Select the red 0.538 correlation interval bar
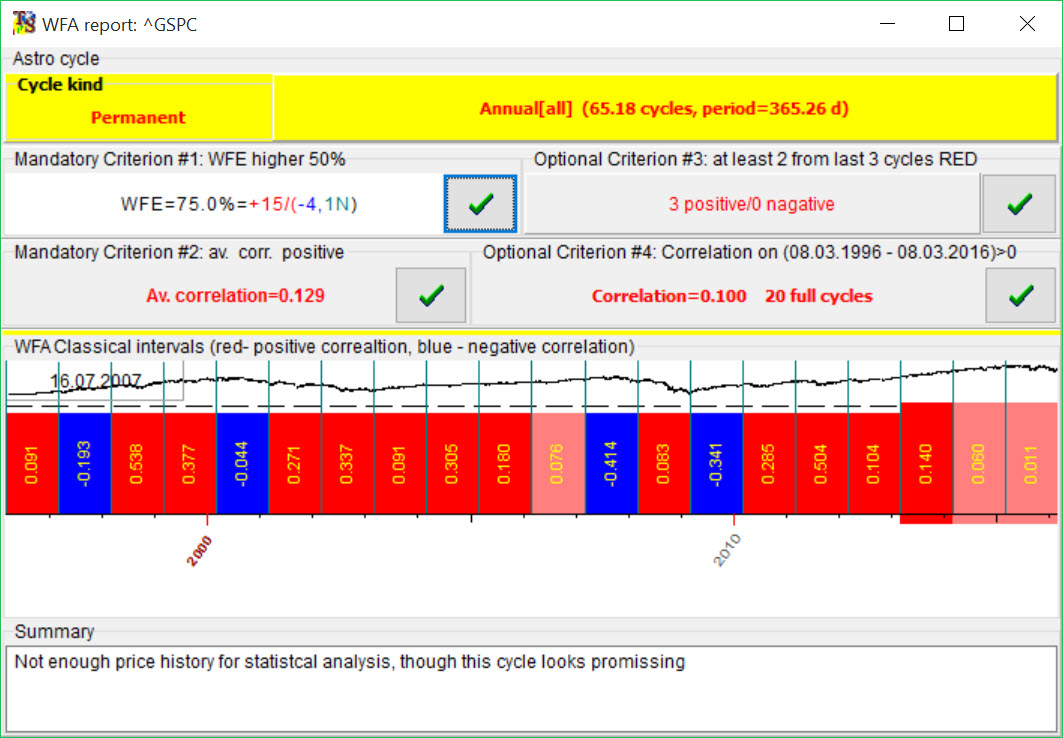Screen dimensions: 1063x738 click(137, 463)
